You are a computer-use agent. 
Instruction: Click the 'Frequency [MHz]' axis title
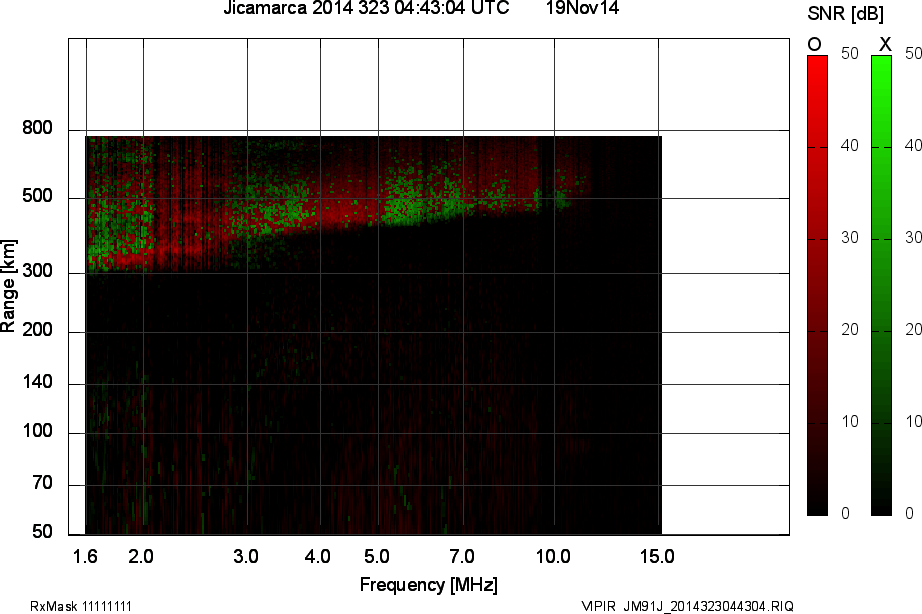(x=429, y=585)
